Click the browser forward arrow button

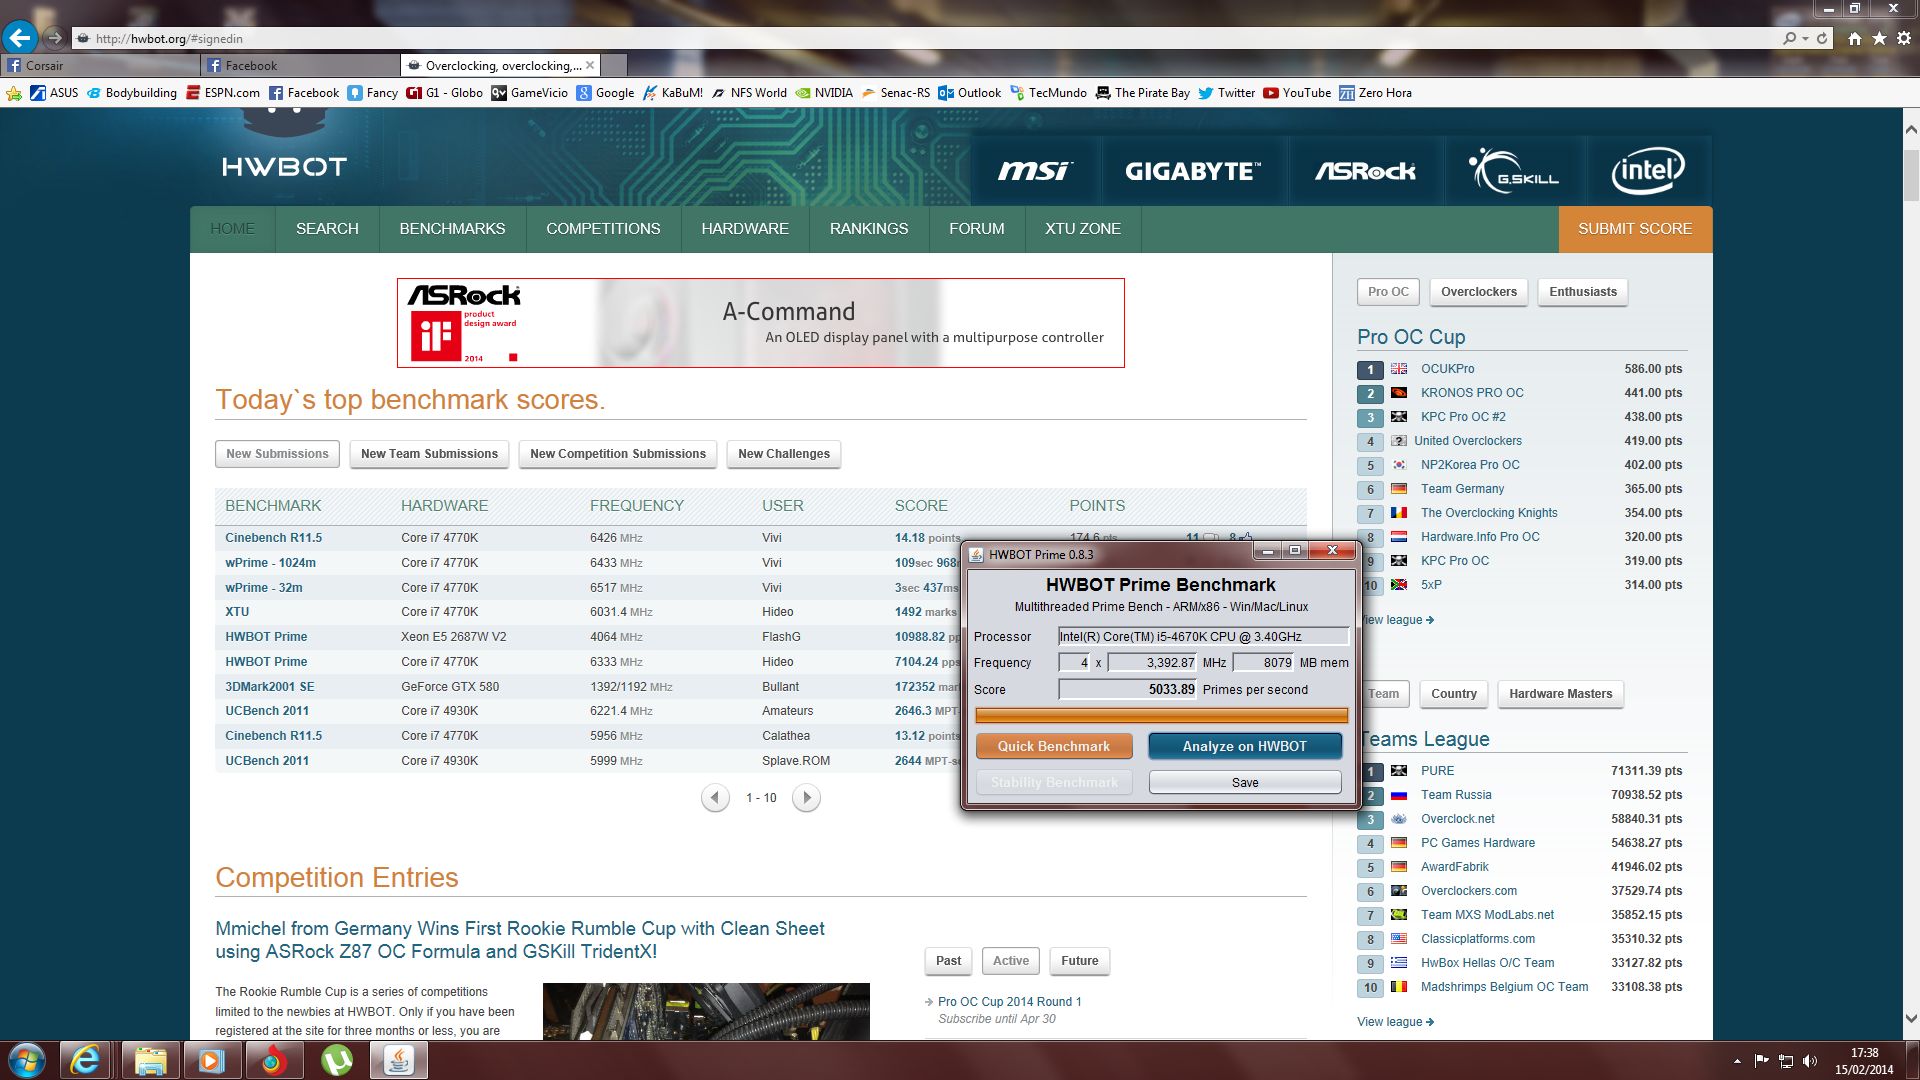click(54, 38)
